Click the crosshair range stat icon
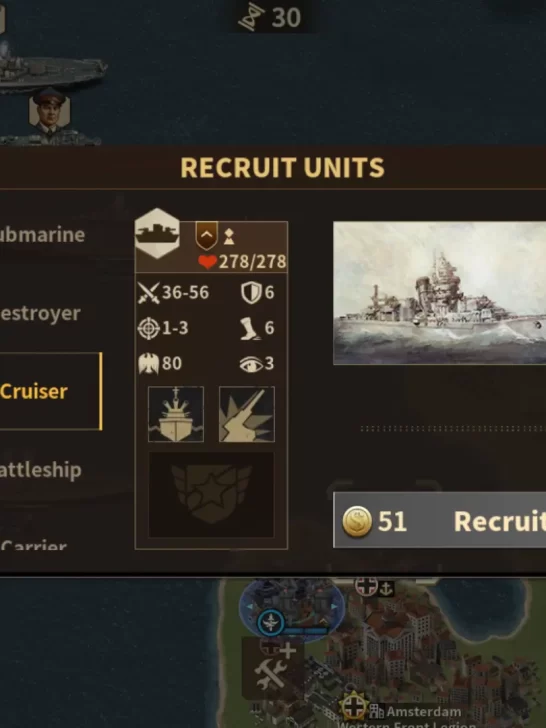 (x=149, y=328)
